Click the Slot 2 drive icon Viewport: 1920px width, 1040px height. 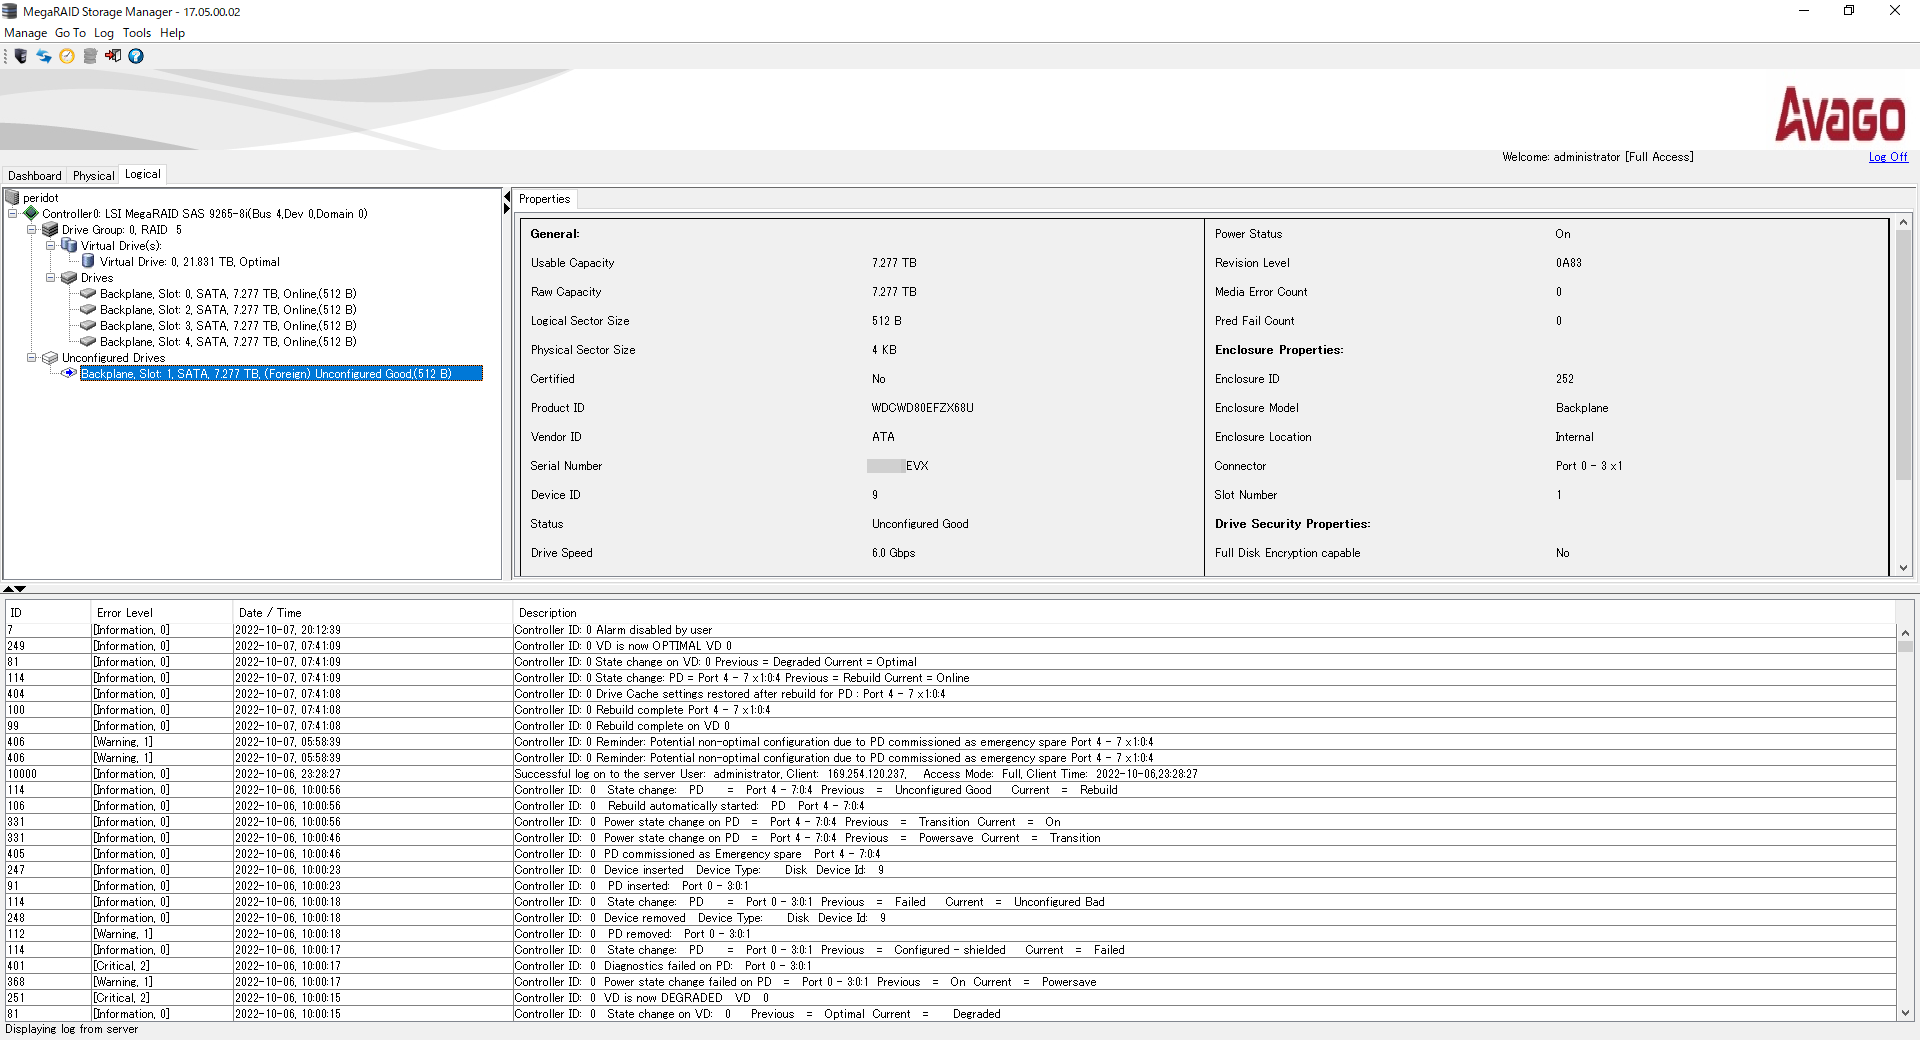point(88,309)
